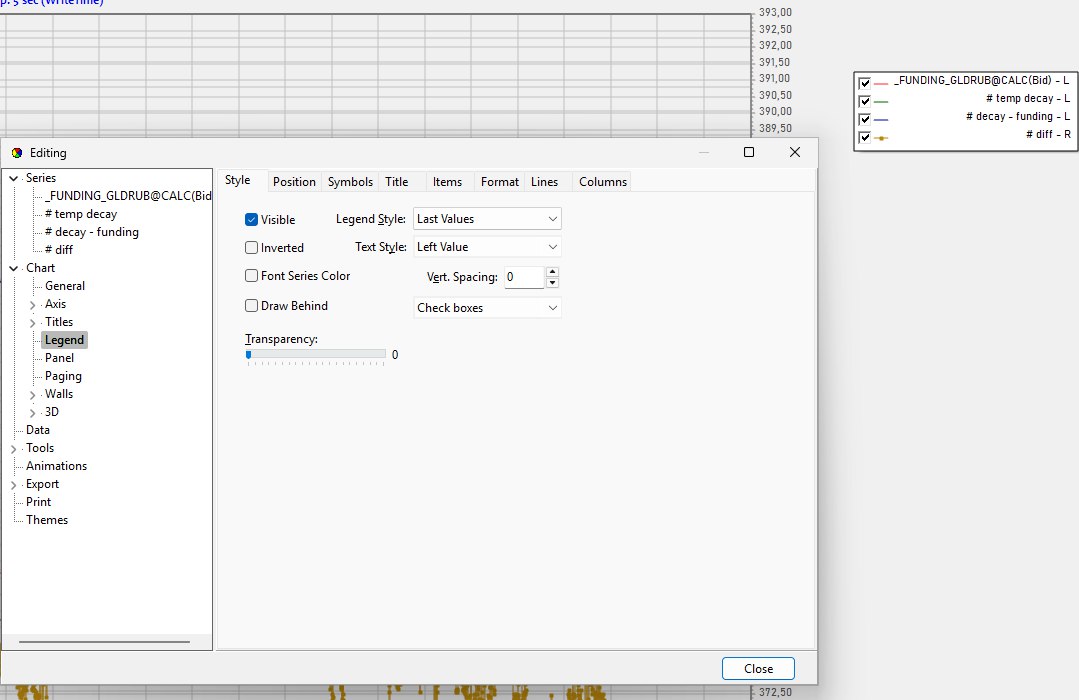The width and height of the screenshot is (1079, 700).
Task: Open the Position tab
Action: click(294, 182)
